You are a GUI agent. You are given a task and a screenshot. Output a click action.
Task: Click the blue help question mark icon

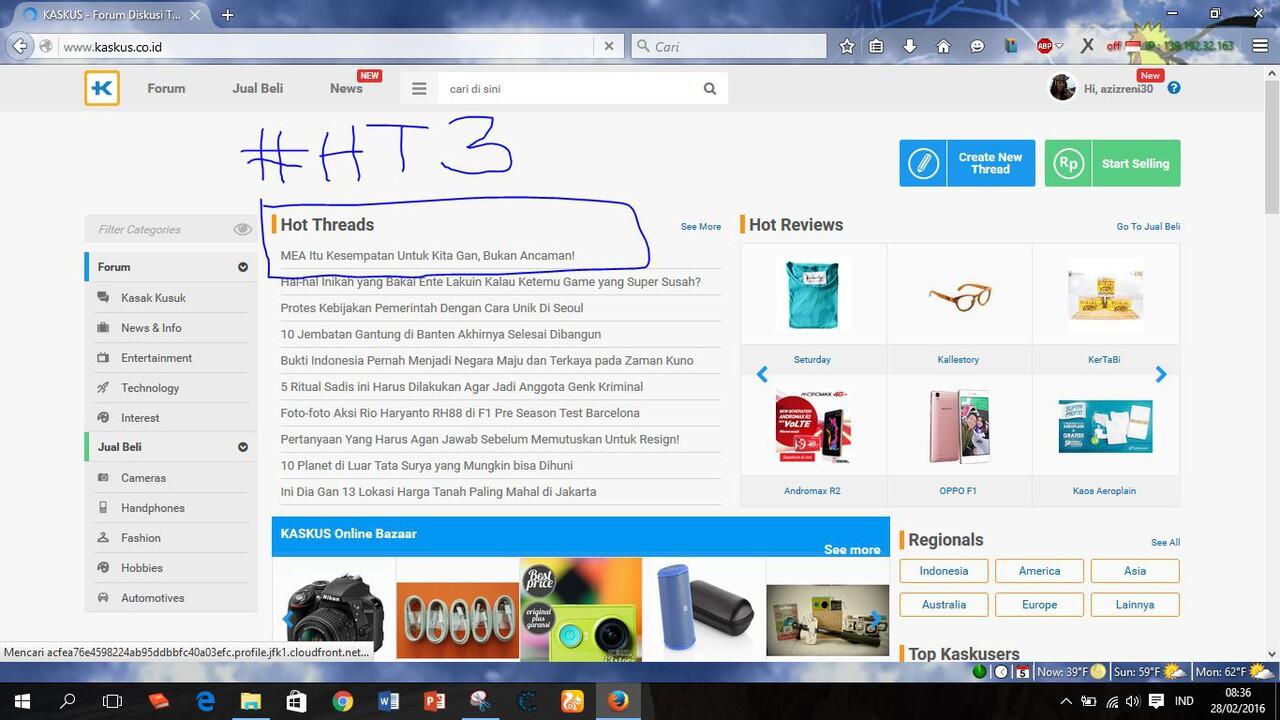pos(1174,88)
